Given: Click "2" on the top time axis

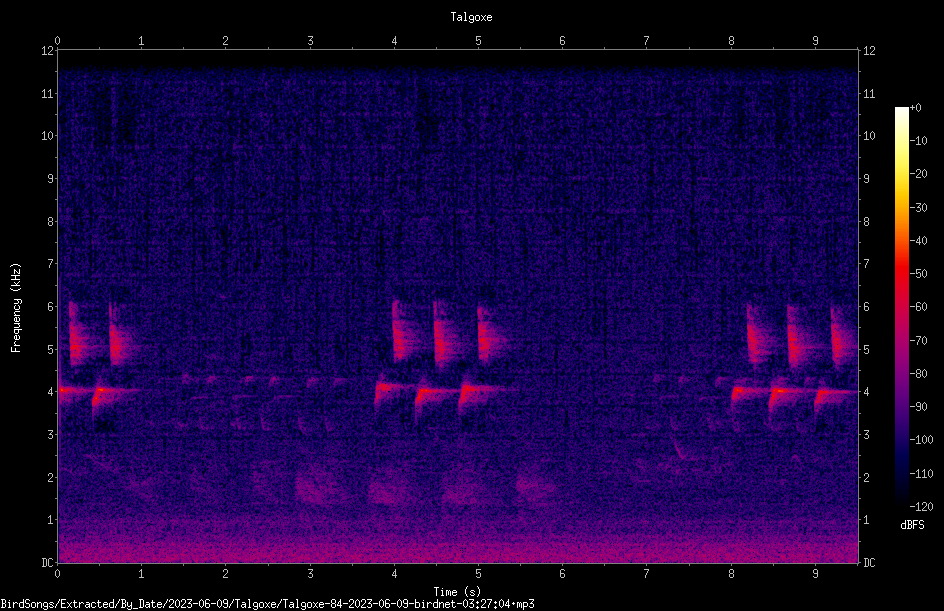Looking at the screenshot, I should (226, 41).
